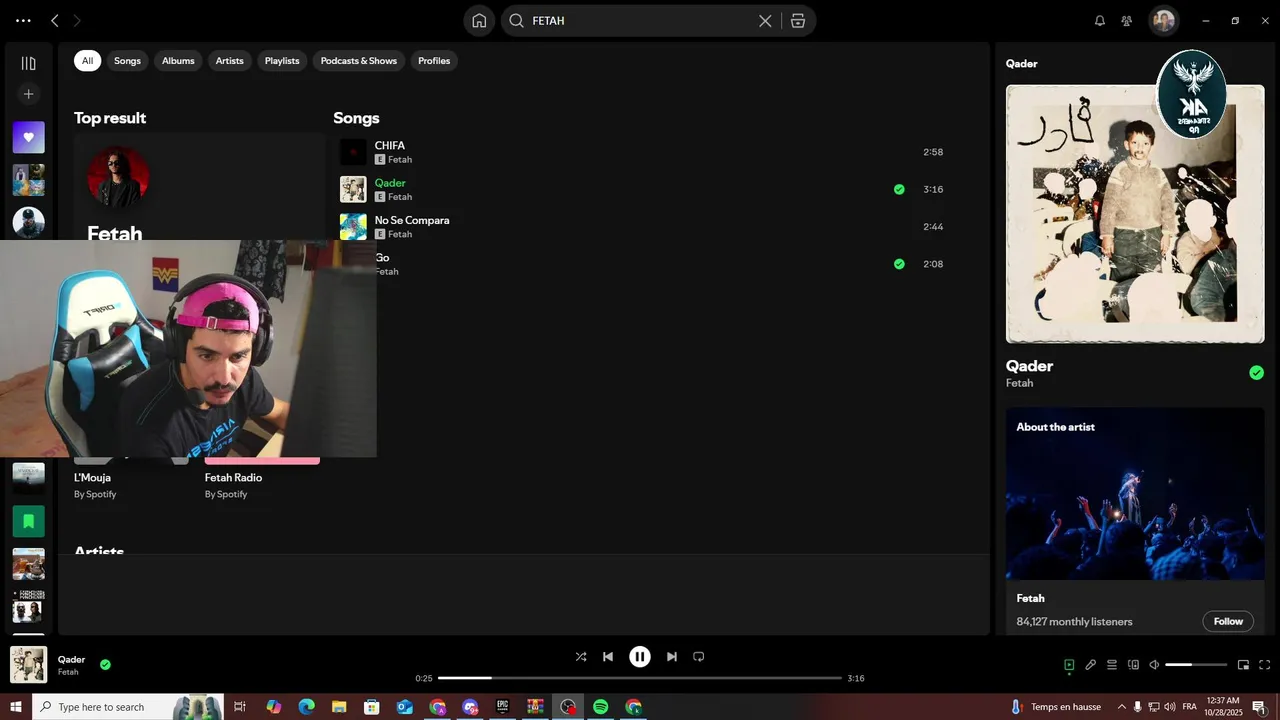This screenshot has height=720, width=1280.
Task: Select the Profiles filter chip
Action: tap(434, 61)
